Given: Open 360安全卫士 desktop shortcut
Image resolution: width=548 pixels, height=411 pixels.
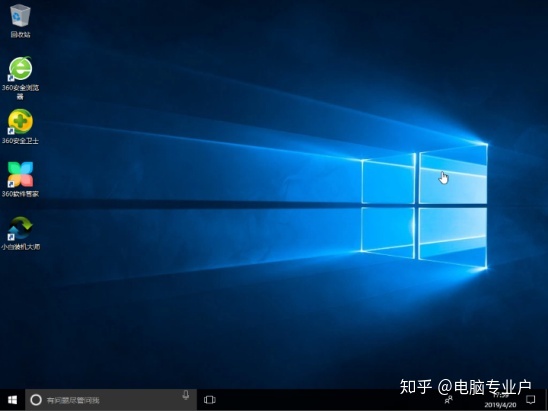Looking at the screenshot, I should (x=20, y=127).
